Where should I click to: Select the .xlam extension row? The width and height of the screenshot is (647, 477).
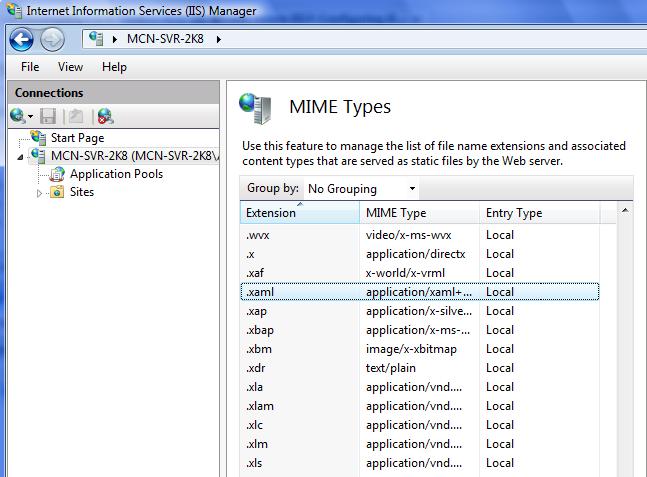tap(420, 406)
